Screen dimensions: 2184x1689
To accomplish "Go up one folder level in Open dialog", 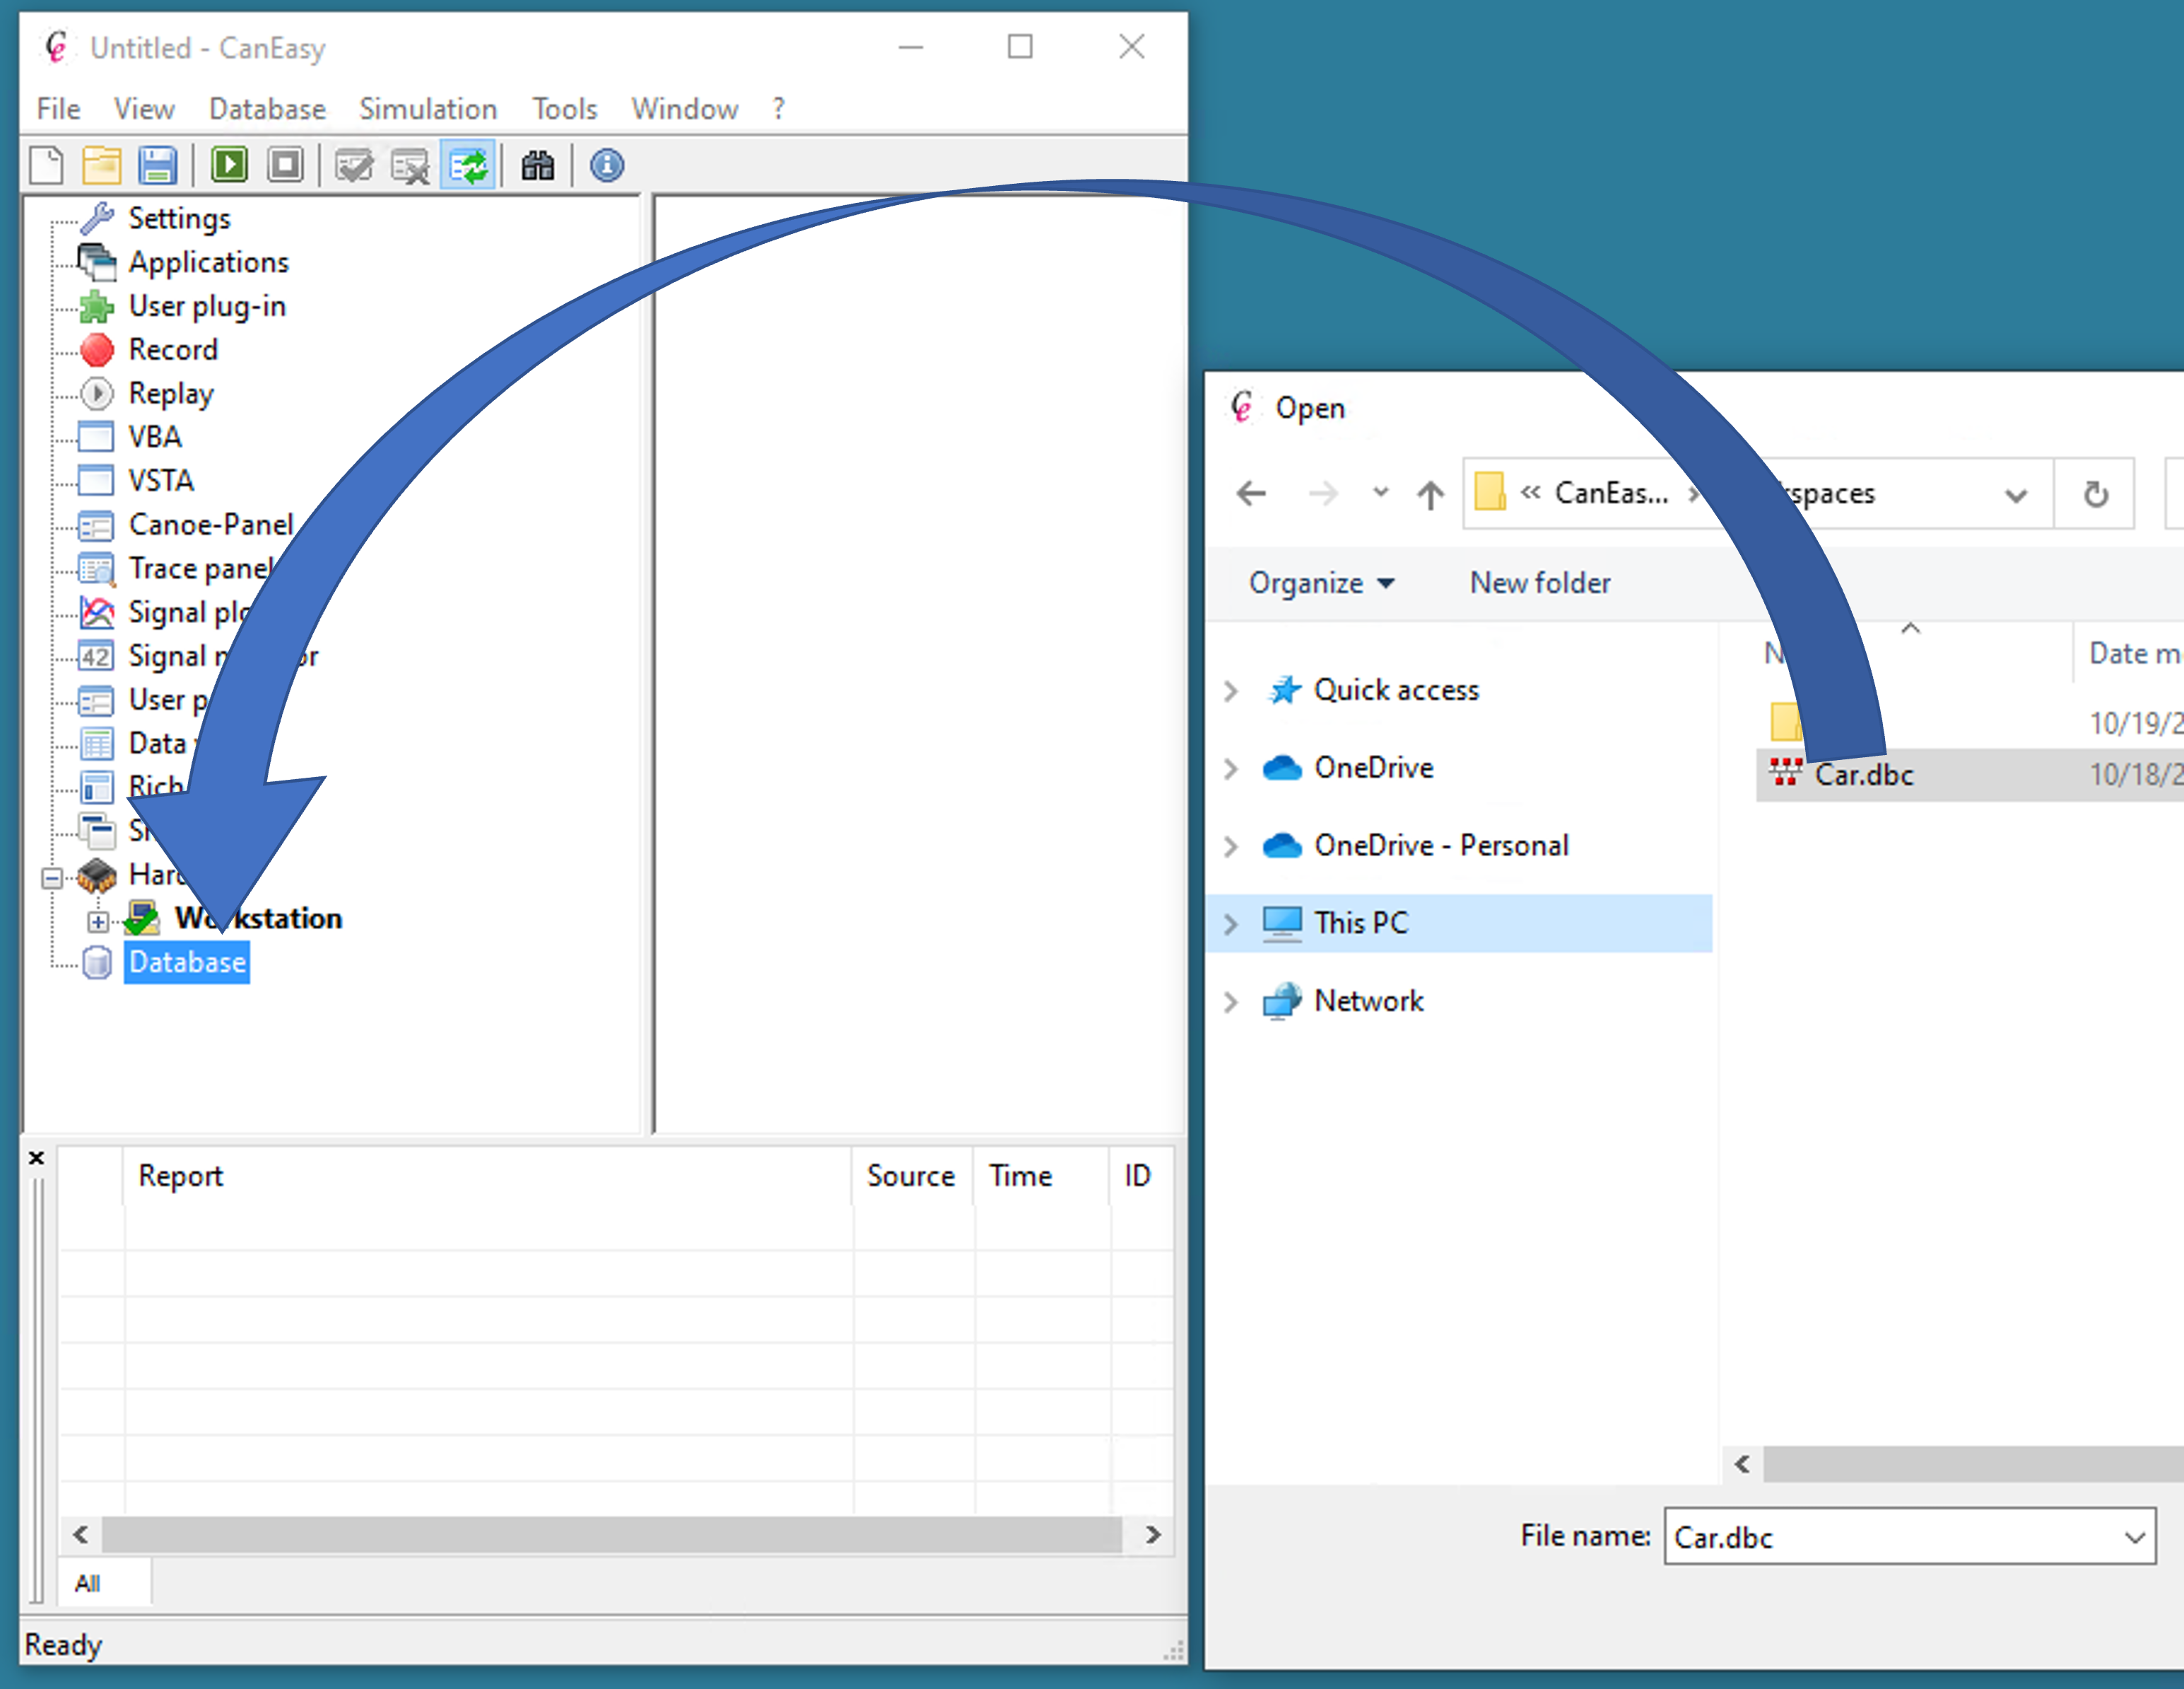I will [x=1430, y=494].
